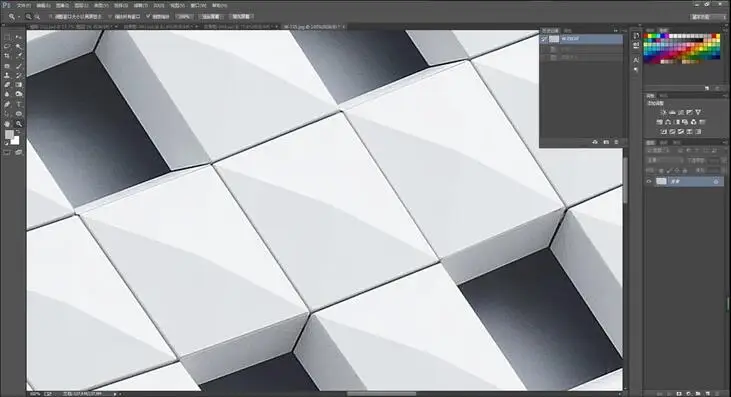Switch to the first document tab
This screenshot has width=731, height=397.
73,27
